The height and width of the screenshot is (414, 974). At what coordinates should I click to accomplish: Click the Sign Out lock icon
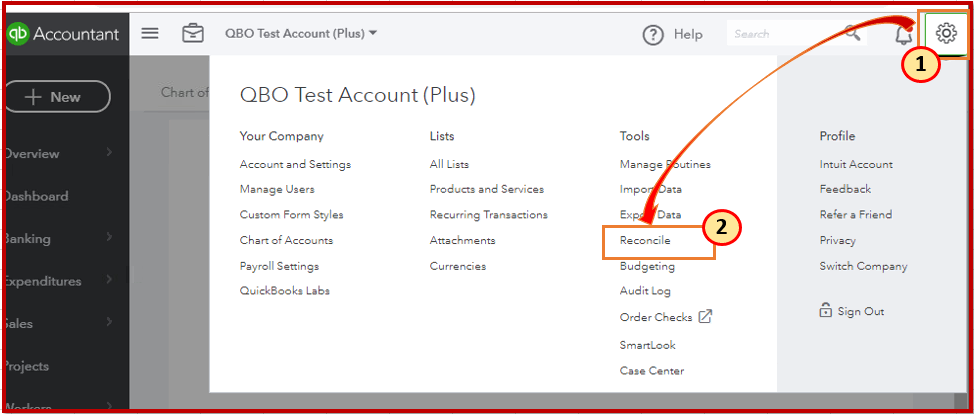click(x=826, y=311)
